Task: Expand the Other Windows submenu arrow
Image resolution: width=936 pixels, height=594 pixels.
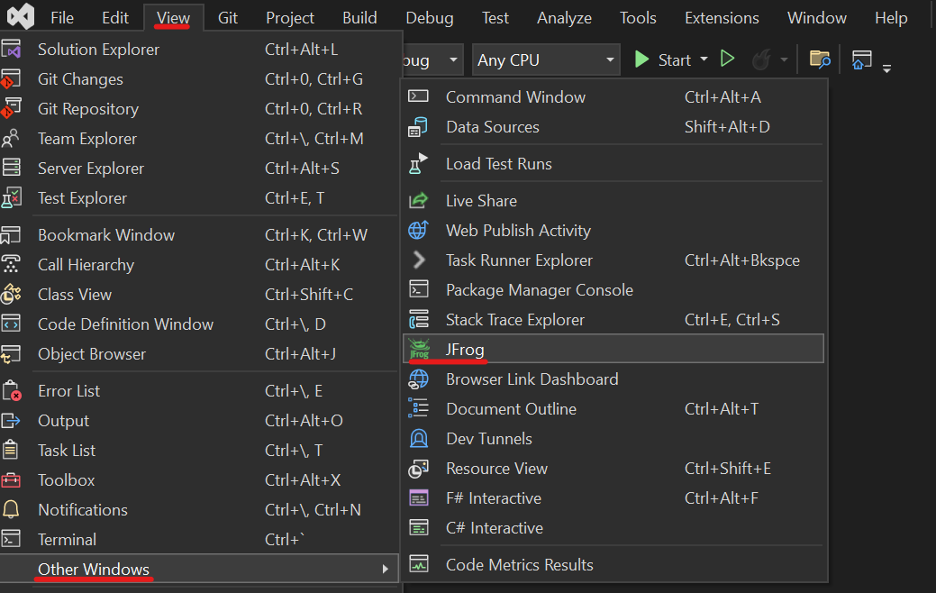Action: click(x=385, y=570)
